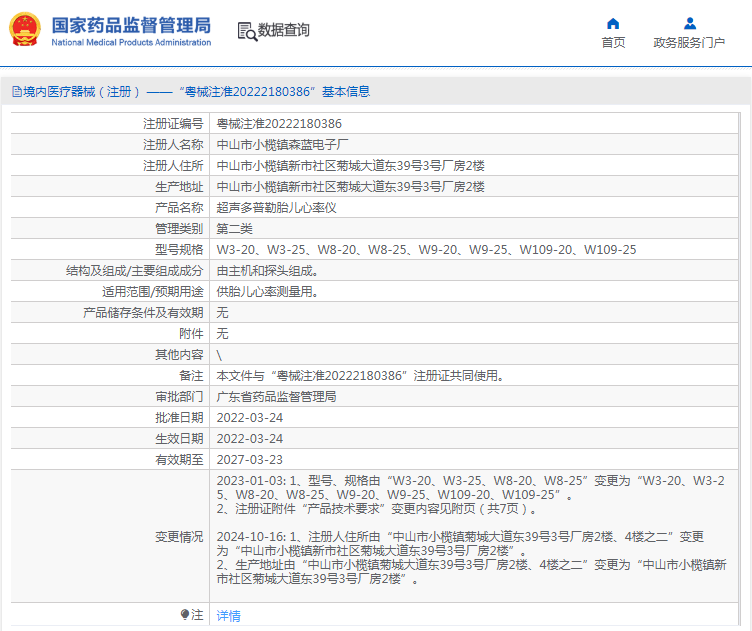Click the 产品储存条件及有效期 label

143,313
